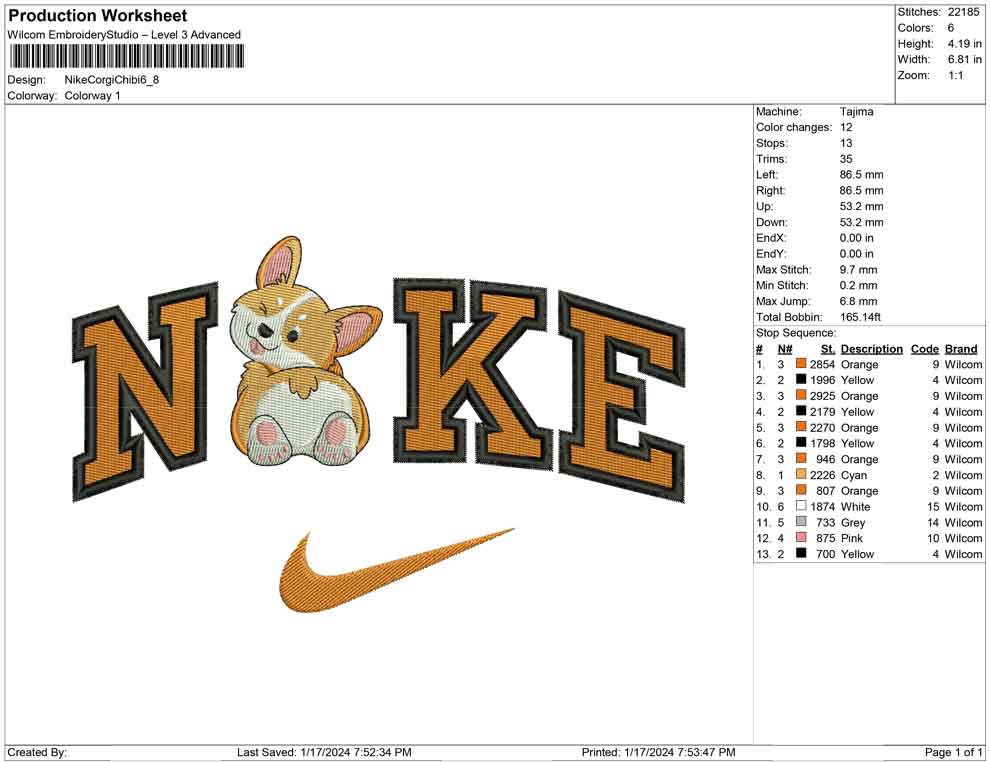
Task: Click the Height value 4.19 in
Action: [964, 44]
